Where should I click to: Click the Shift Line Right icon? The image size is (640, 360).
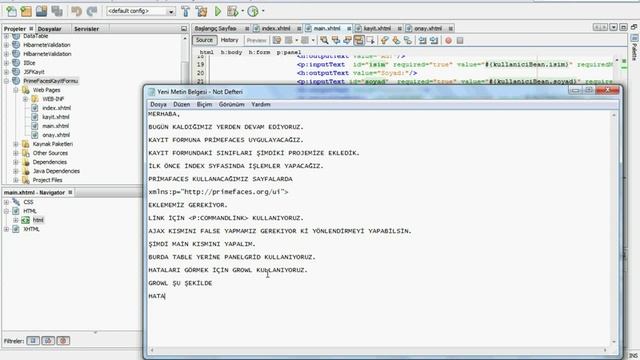[x=434, y=40]
